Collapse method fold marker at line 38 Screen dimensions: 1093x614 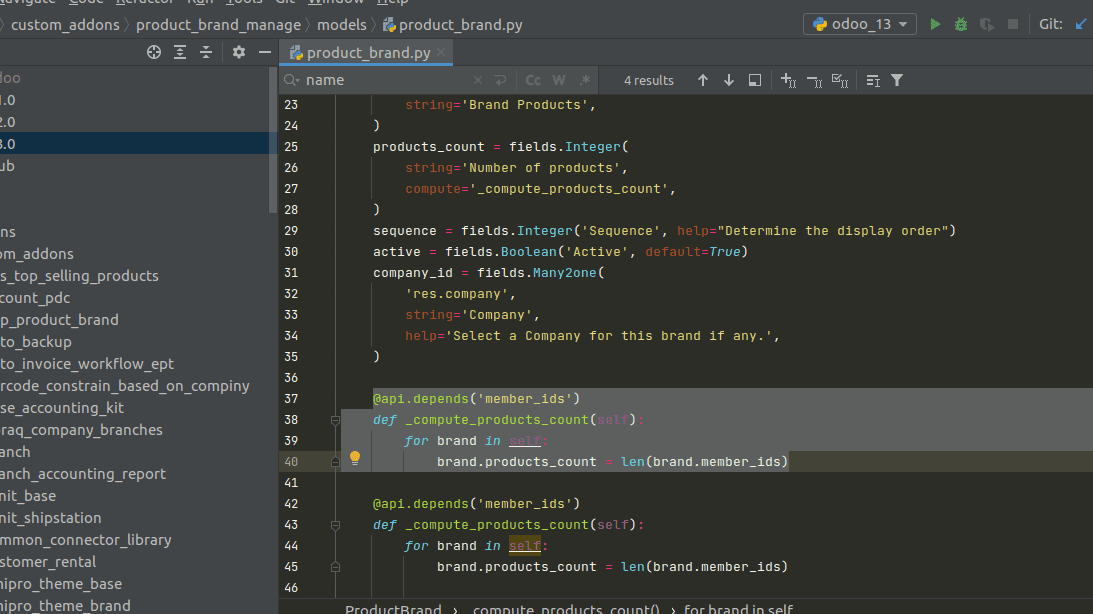click(335, 420)
